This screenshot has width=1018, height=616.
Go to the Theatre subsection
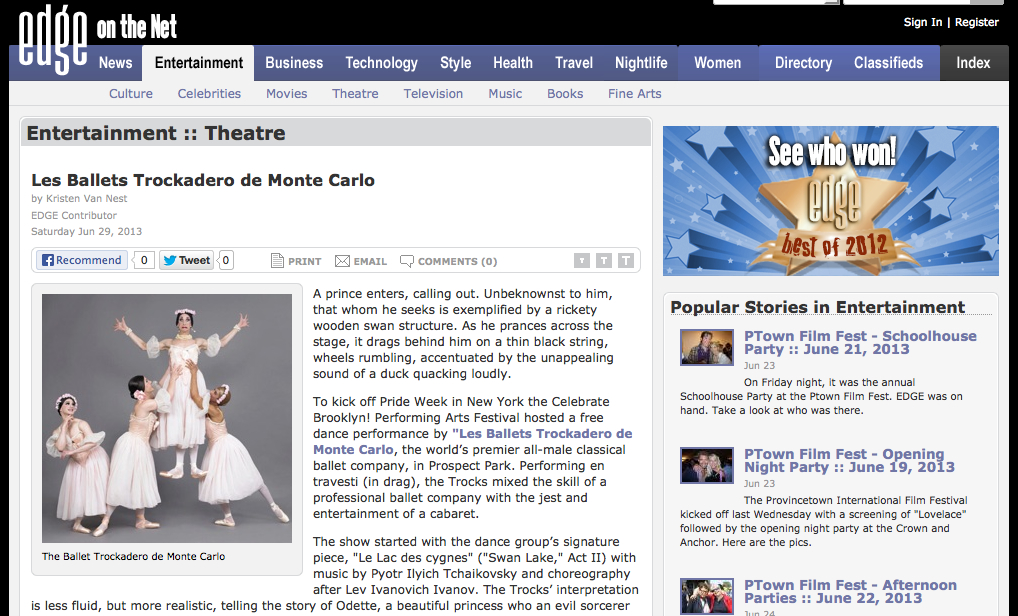click(355, 94)
